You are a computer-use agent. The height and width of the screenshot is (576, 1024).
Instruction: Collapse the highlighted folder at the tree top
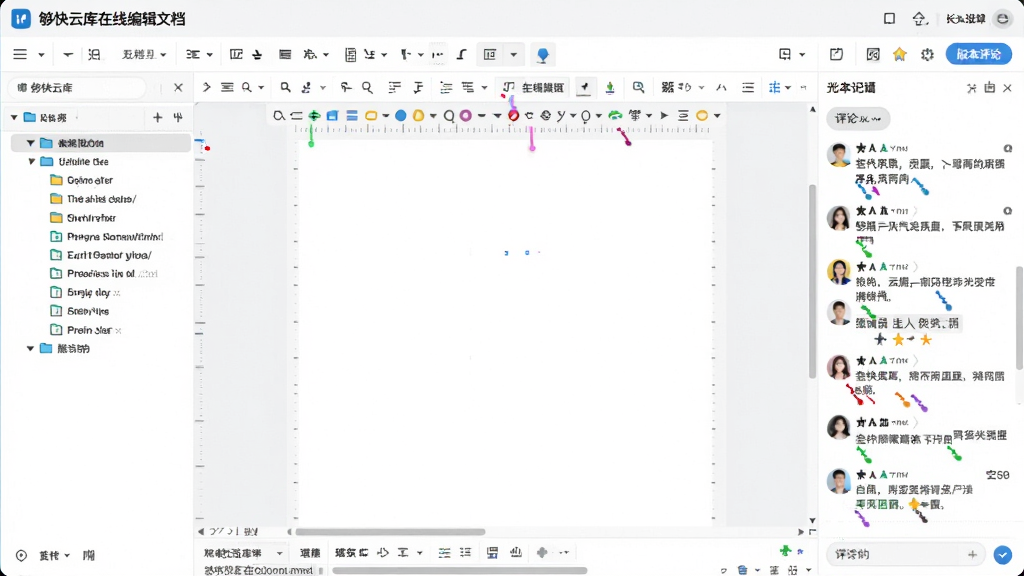30,143
